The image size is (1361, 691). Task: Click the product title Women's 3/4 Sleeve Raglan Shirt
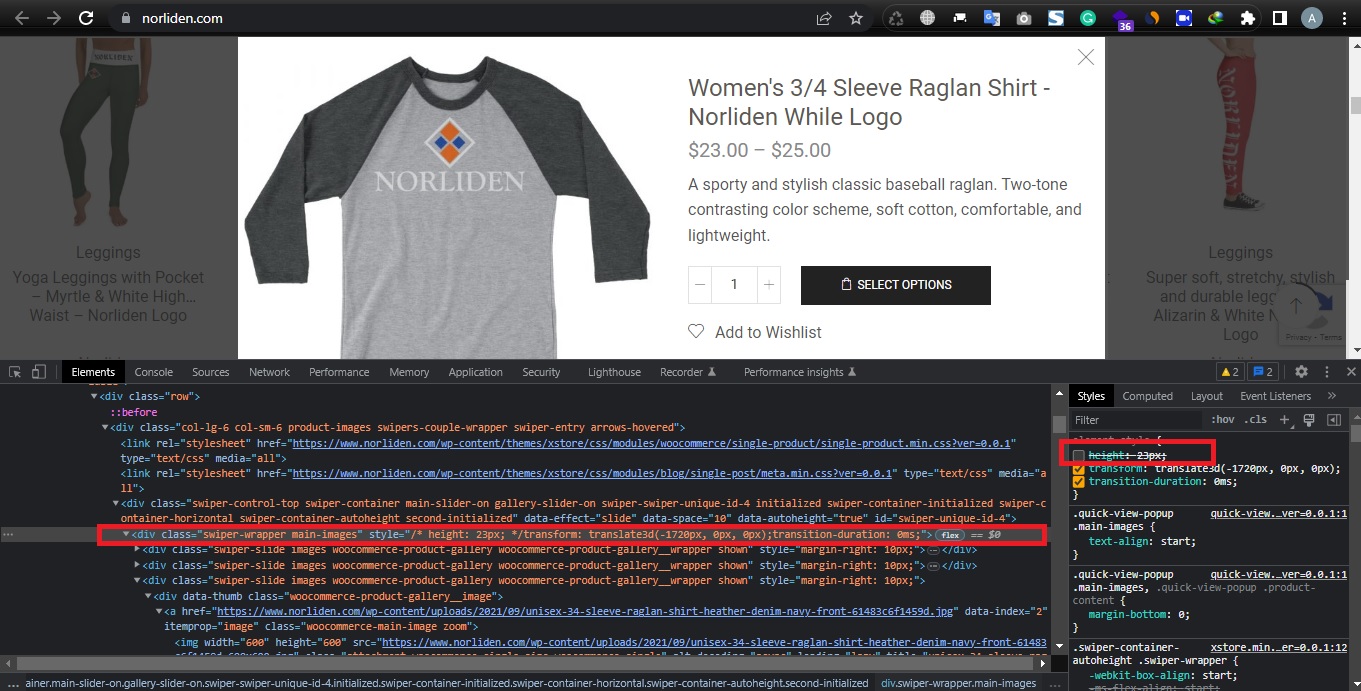coord(869,102)
